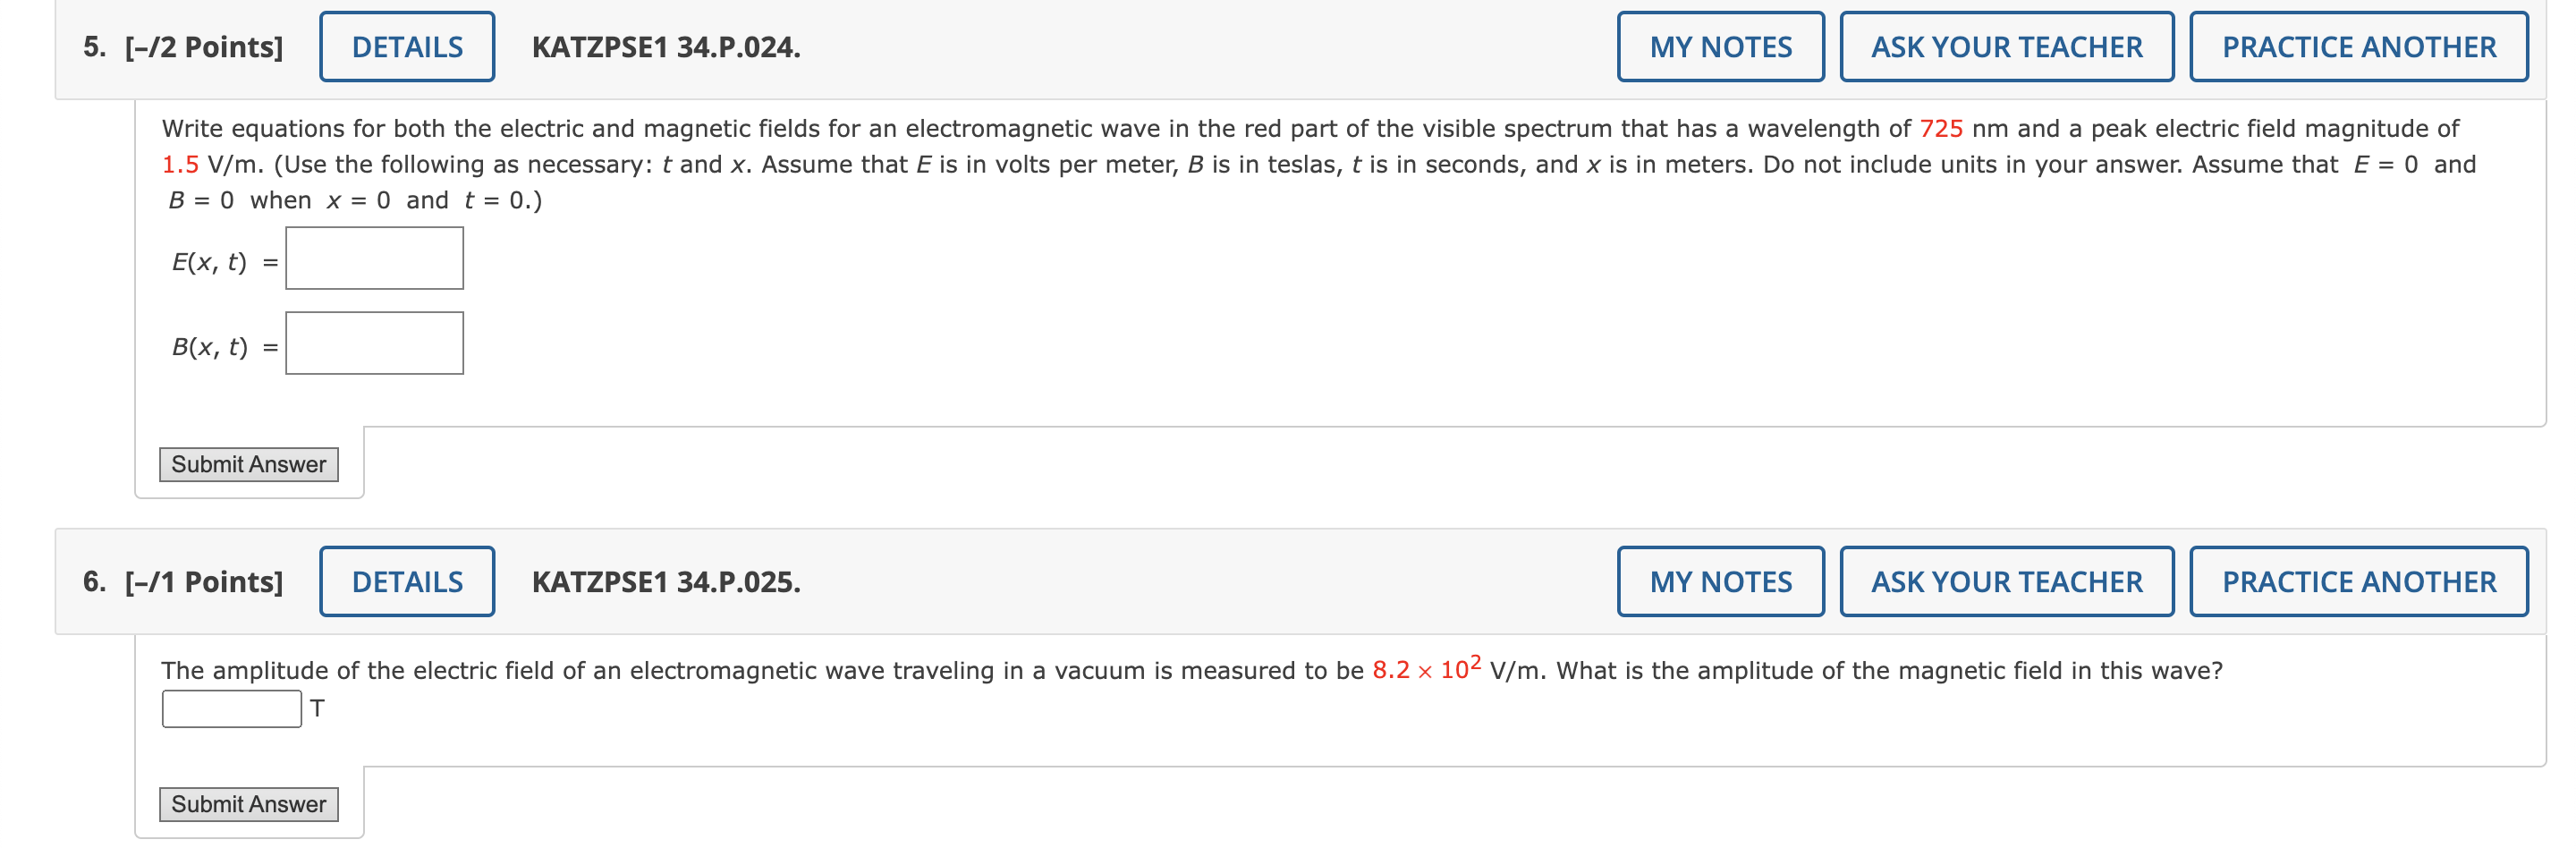
Task: Open MY NOTES for question 5
Action: coord(1720,46)
